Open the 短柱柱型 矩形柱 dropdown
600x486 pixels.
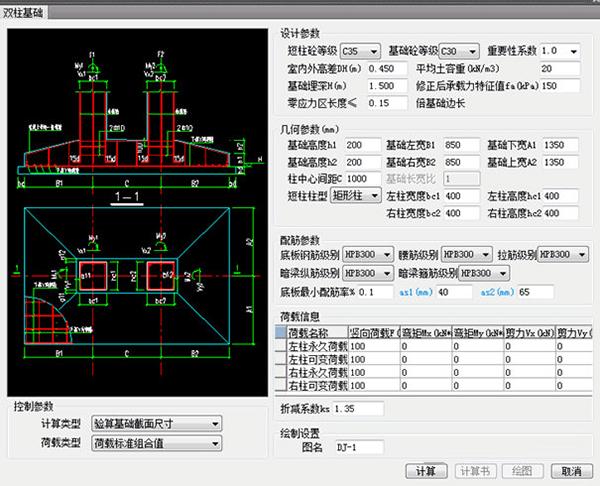(355, 196)
